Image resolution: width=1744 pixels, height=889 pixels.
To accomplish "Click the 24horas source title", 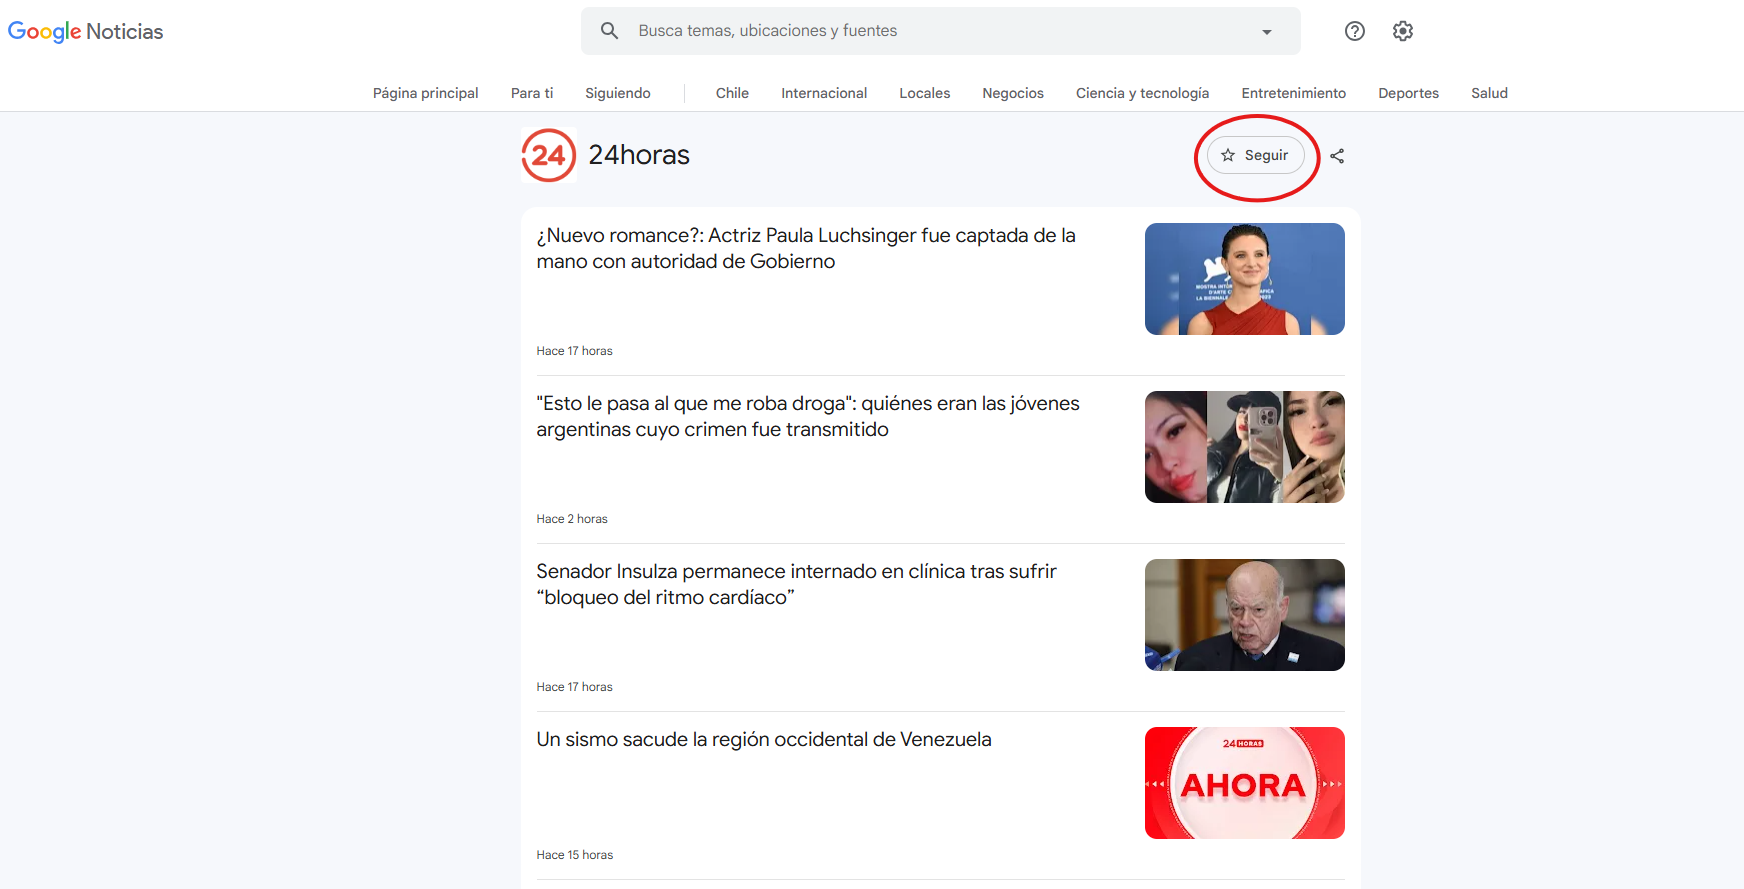I will point(639,155).
